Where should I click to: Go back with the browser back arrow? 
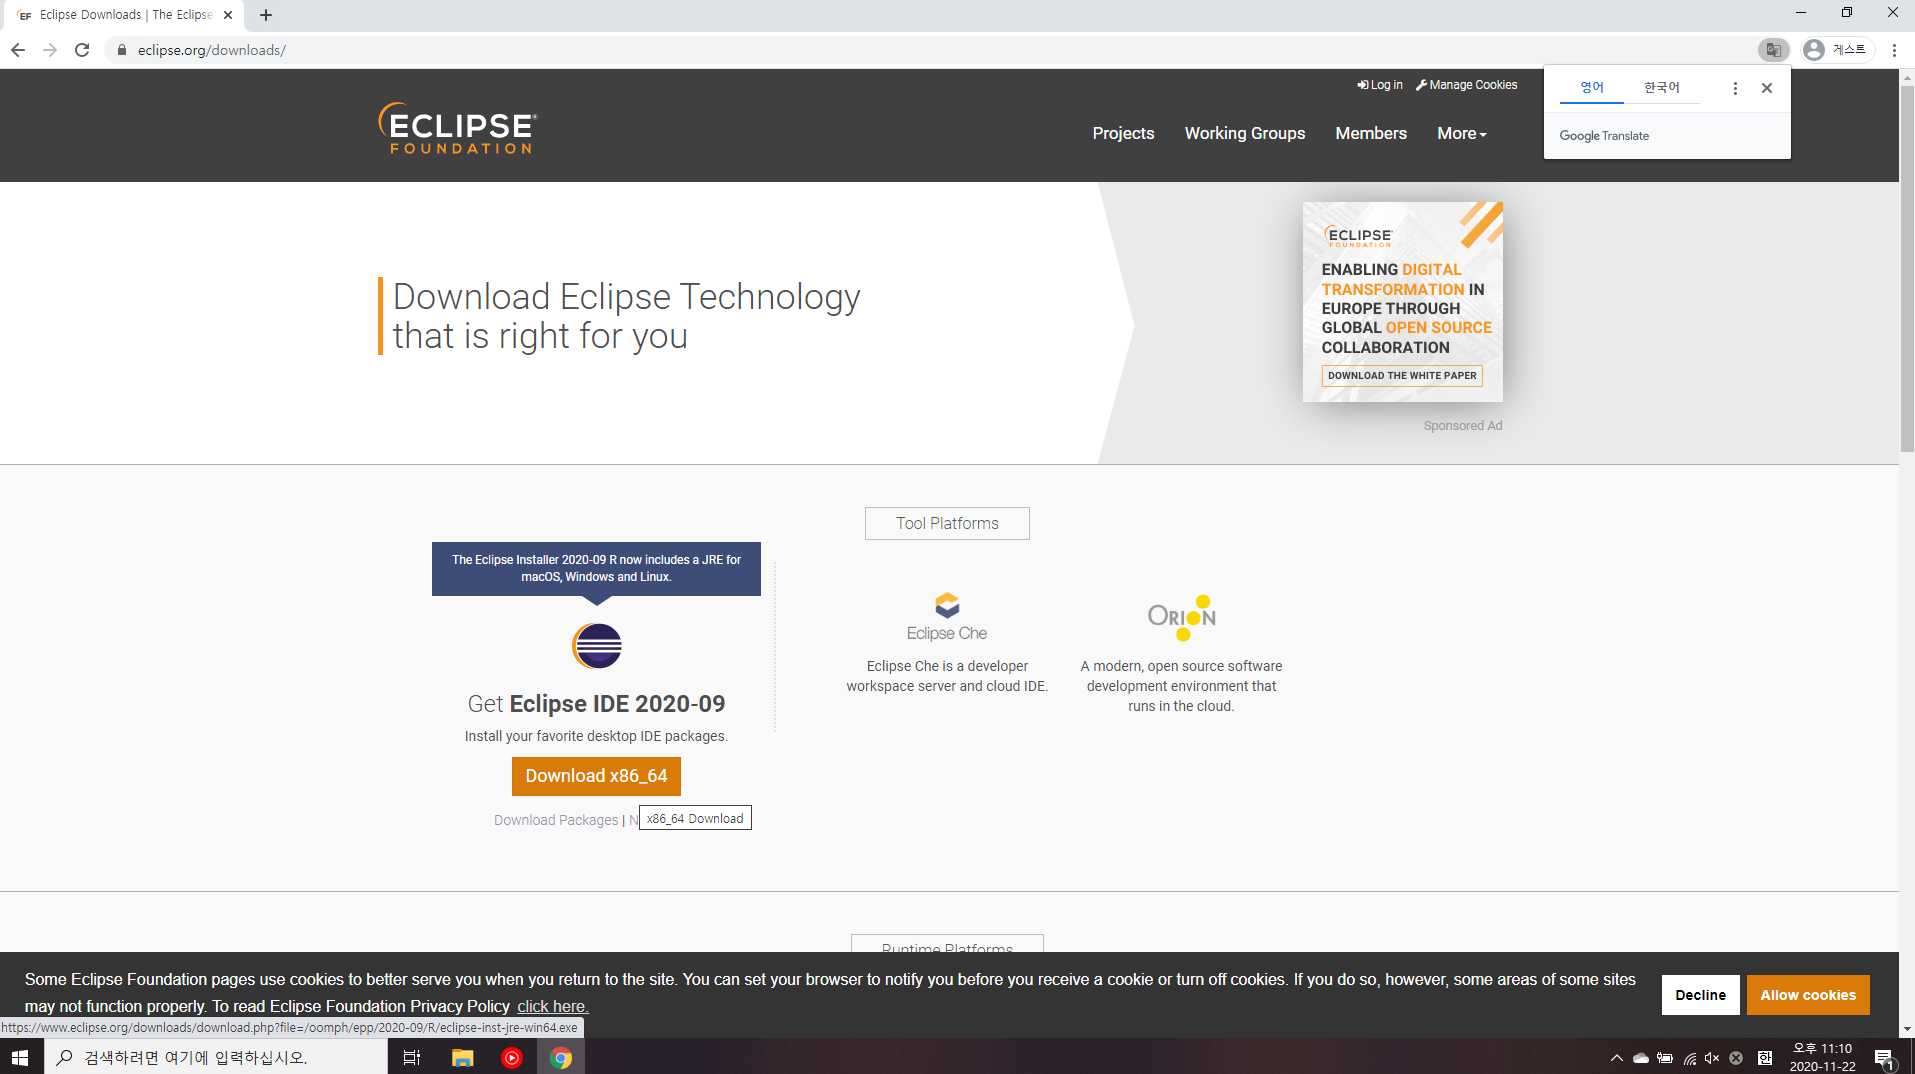[x=18, y=50]
